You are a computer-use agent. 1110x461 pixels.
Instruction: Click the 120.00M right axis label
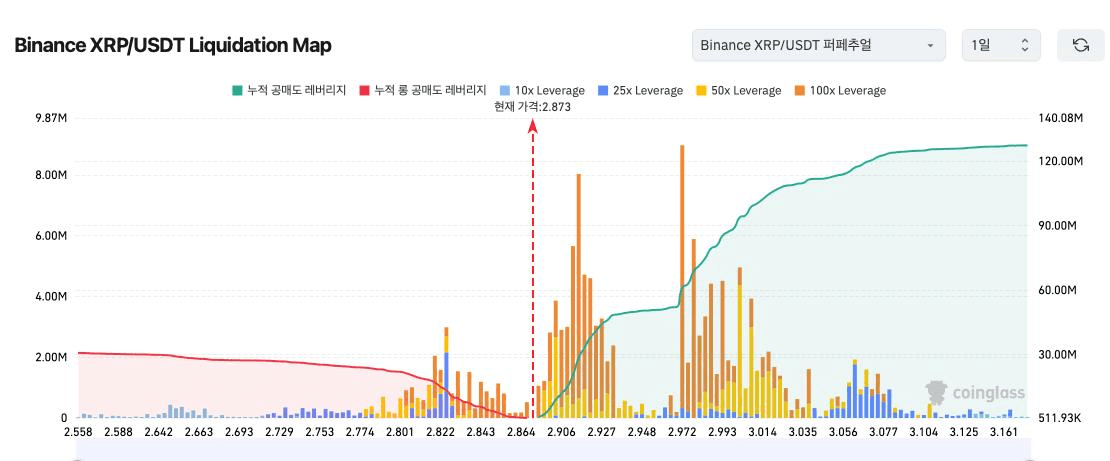tap(1060, 161)
